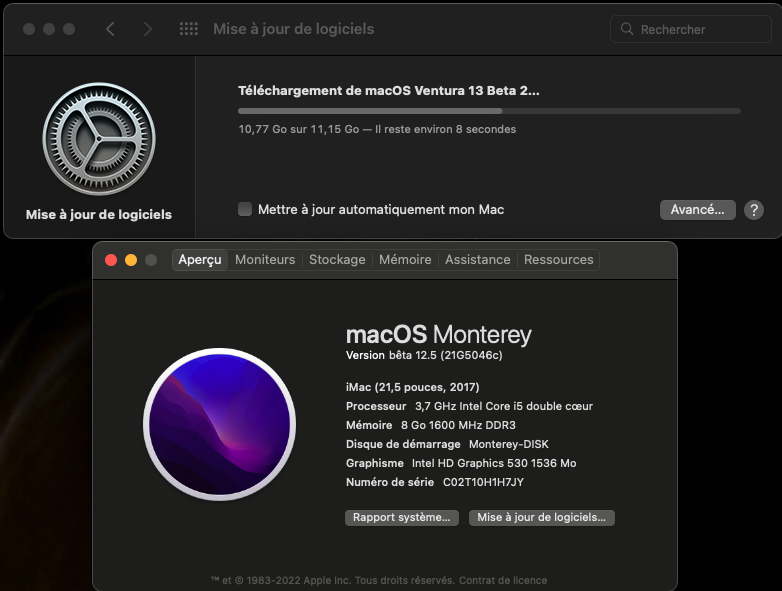This screenshot has width=782, height=591.
Task: Click the macOS Monterey heading
Action: click(439, 334)
